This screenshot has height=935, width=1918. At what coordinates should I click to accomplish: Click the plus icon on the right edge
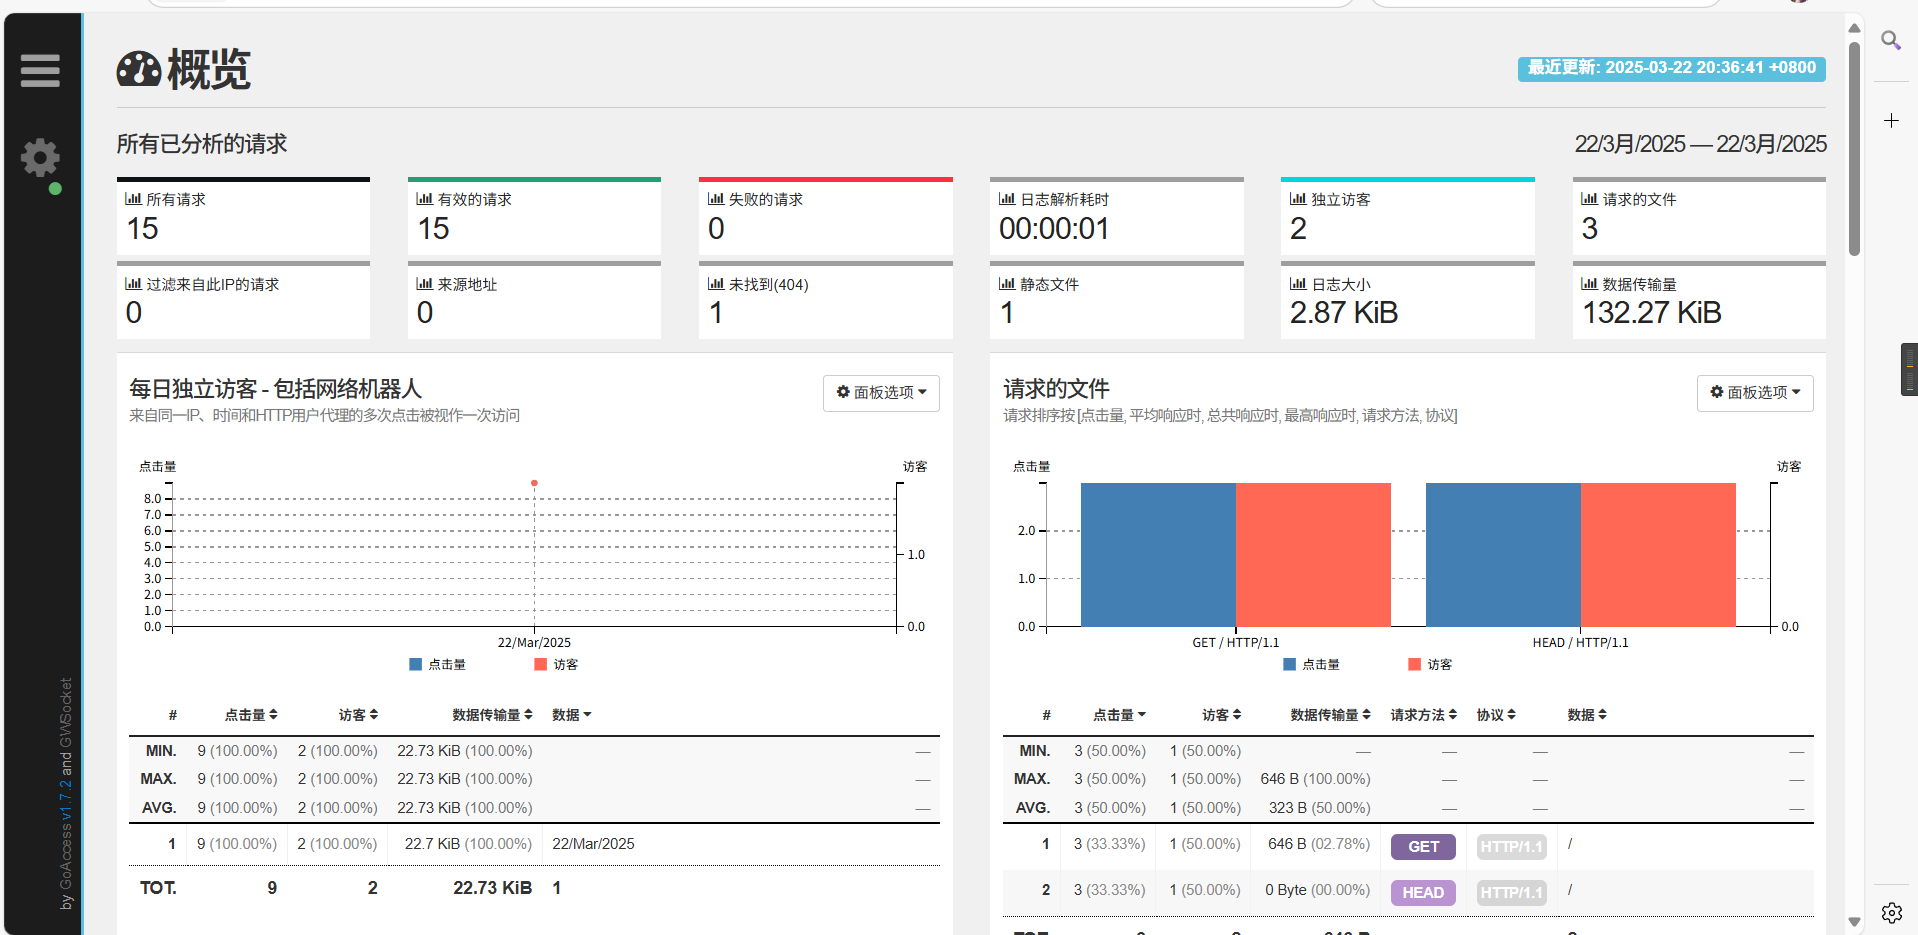(x=1891, y=120)
